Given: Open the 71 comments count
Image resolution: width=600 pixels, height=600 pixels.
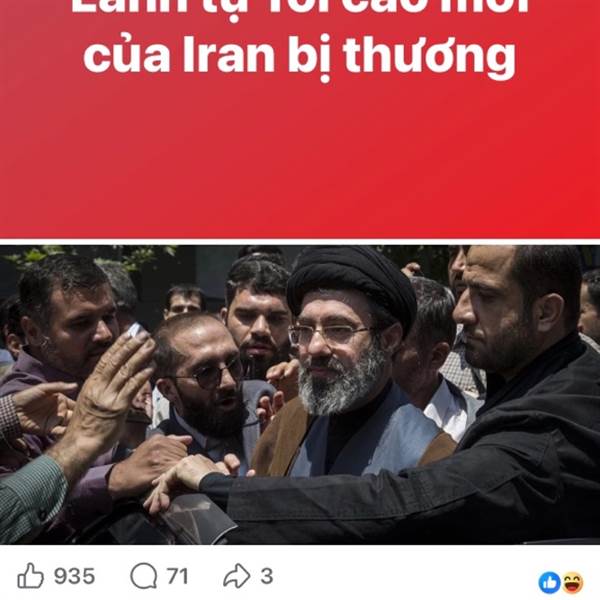Looking at the screenshot, I should [x=177, y=576].
